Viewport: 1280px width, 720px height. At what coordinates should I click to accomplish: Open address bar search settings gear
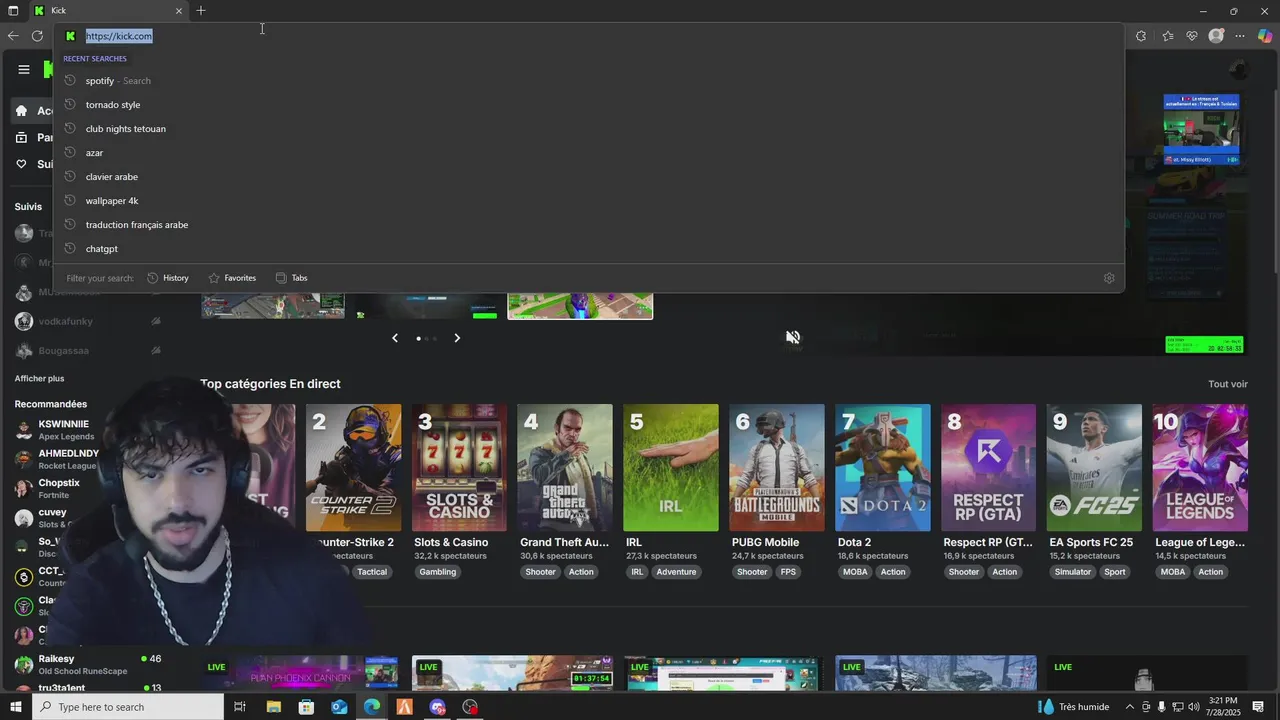[1109, 278]
